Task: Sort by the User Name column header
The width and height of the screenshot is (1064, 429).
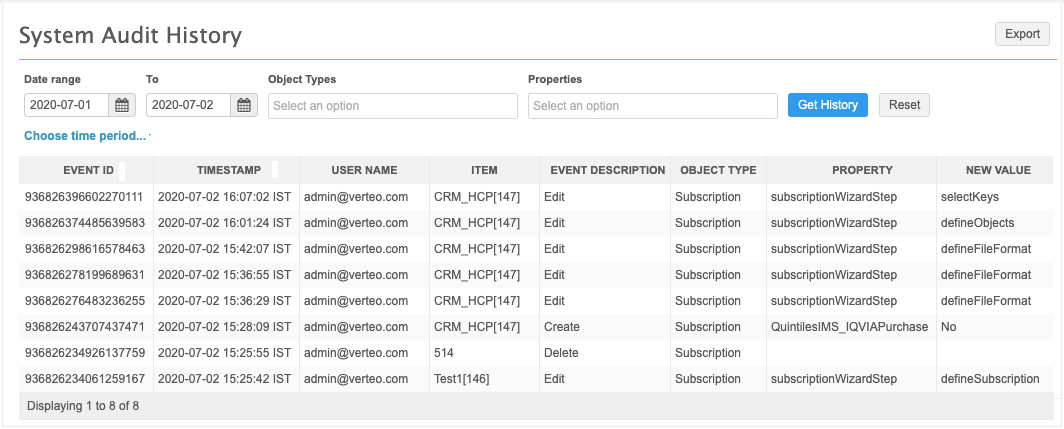Action: (363, 170)
